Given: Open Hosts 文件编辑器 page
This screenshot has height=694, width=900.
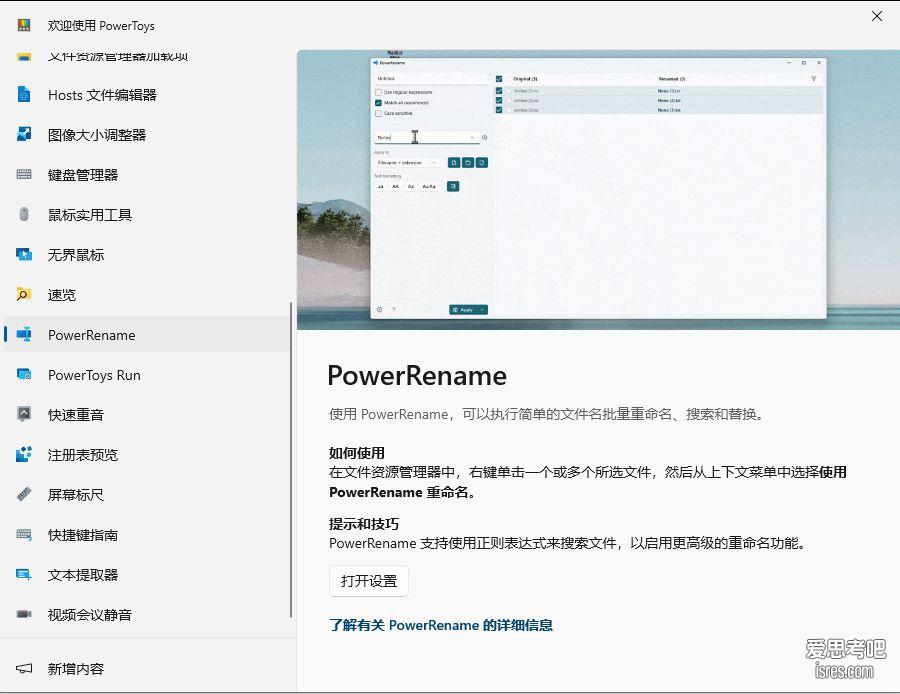Looking at the screenshot, I should click(146, 95).
